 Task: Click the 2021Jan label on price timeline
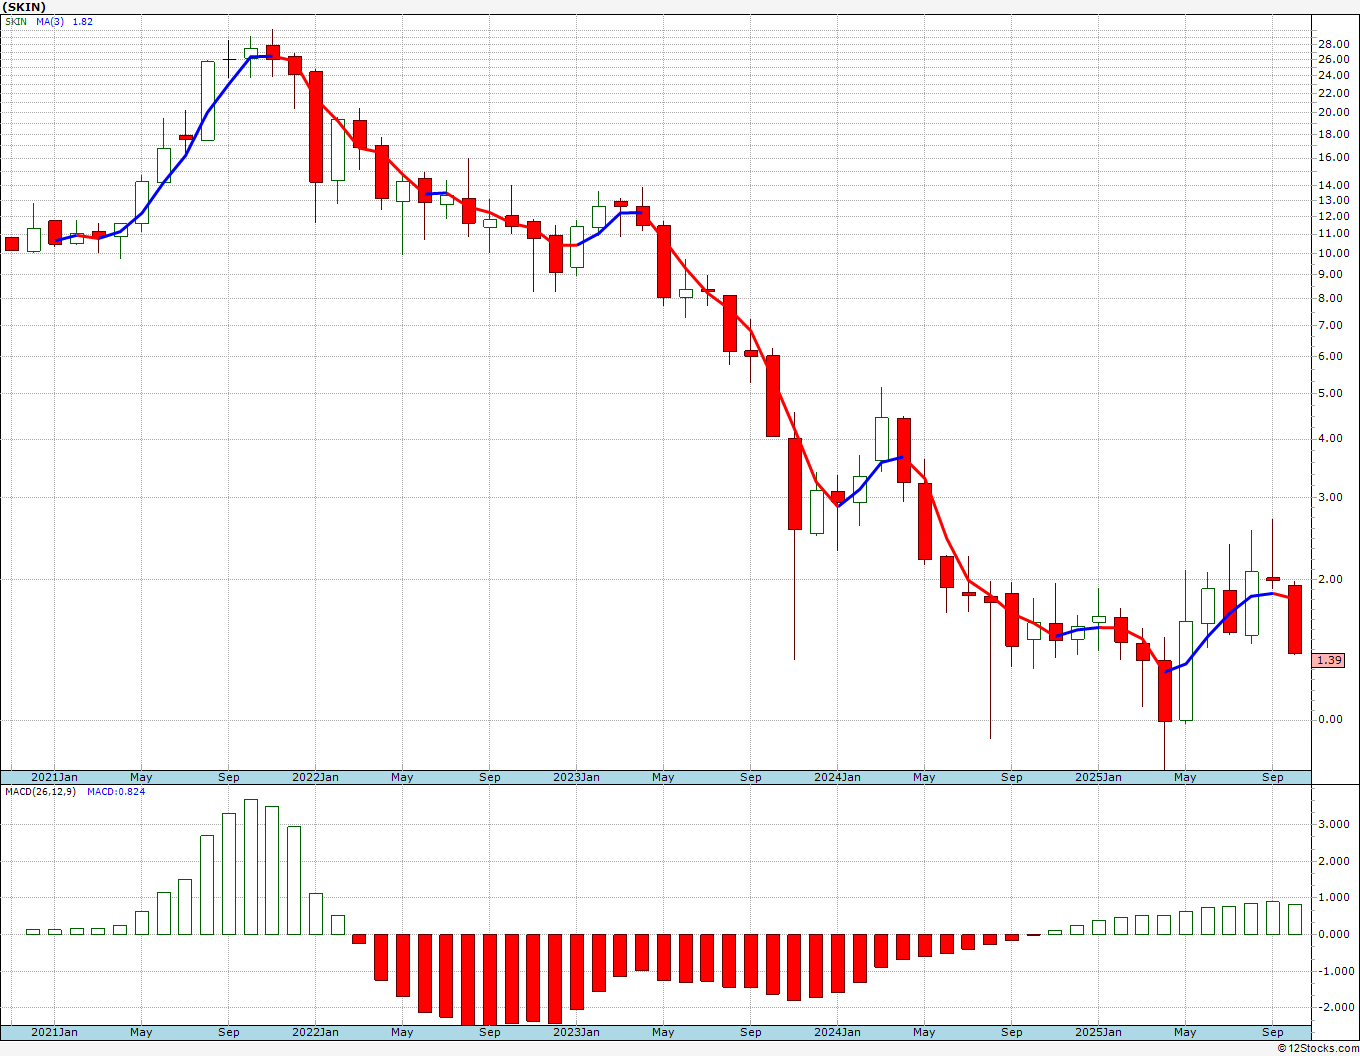click(x=54, y=777)
